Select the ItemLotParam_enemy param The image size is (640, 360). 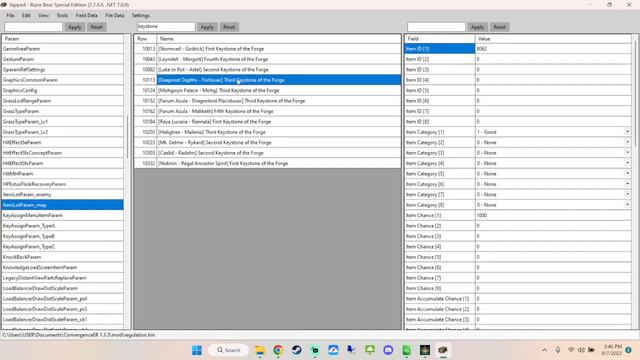pos(62,195)
